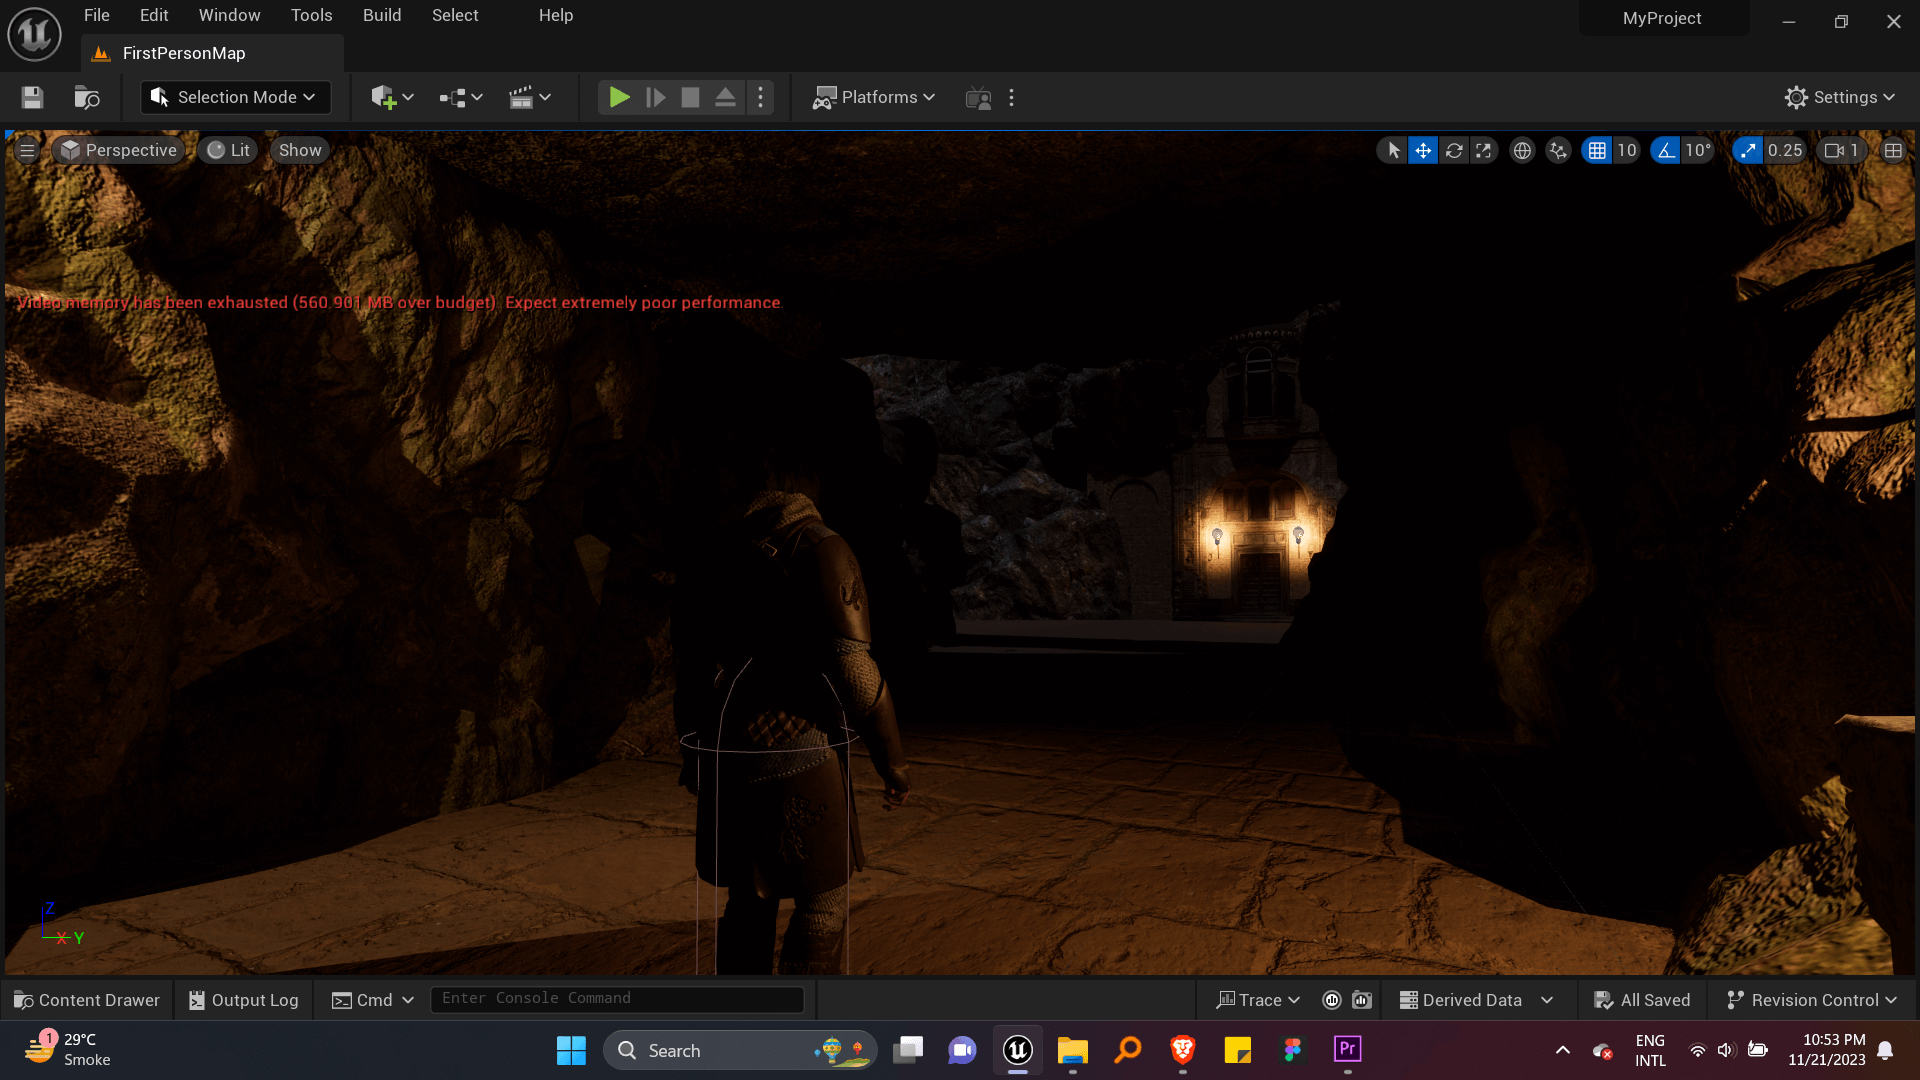The image size is (1920, 1080).
Task: Click the Unreal Engine logo icon
Action: point(35,34)
